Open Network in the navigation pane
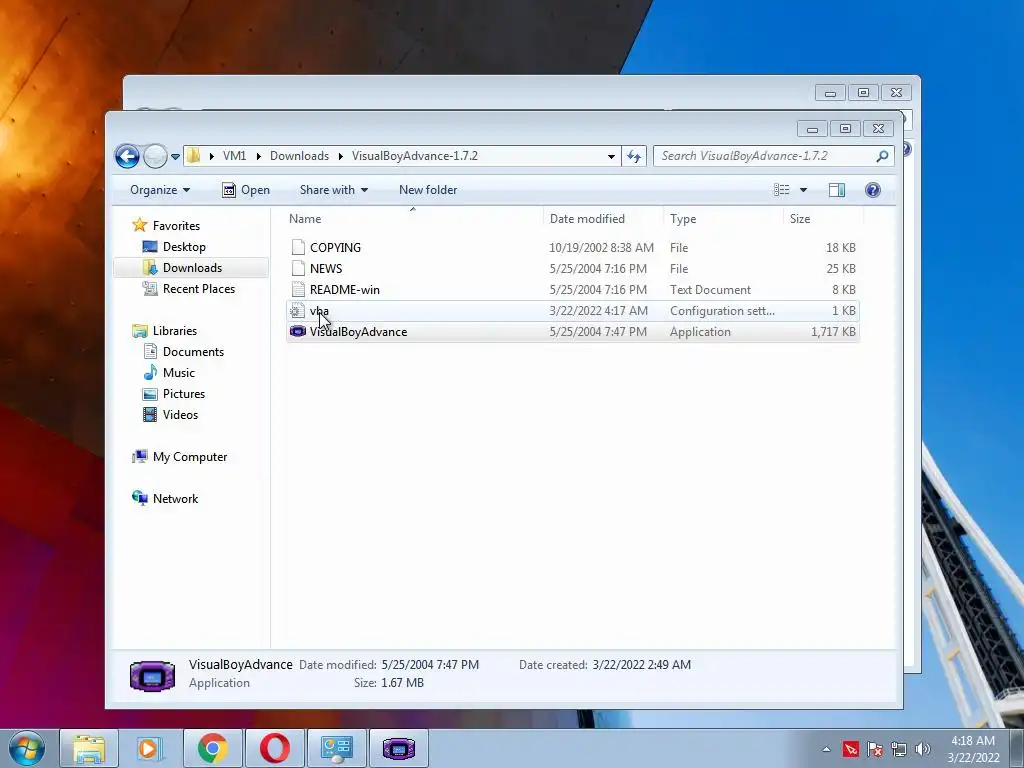This screenshot has width=1024, height=768. 175,498
